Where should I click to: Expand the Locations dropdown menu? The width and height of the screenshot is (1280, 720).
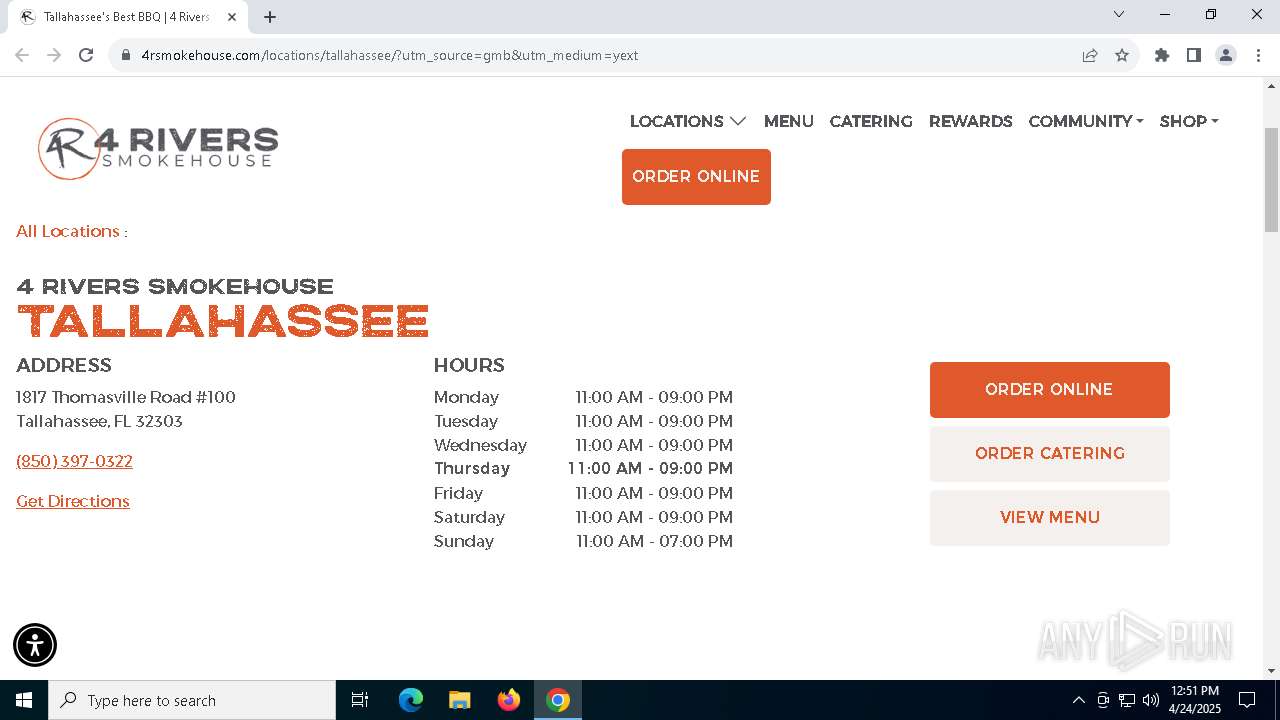[688, 121]
